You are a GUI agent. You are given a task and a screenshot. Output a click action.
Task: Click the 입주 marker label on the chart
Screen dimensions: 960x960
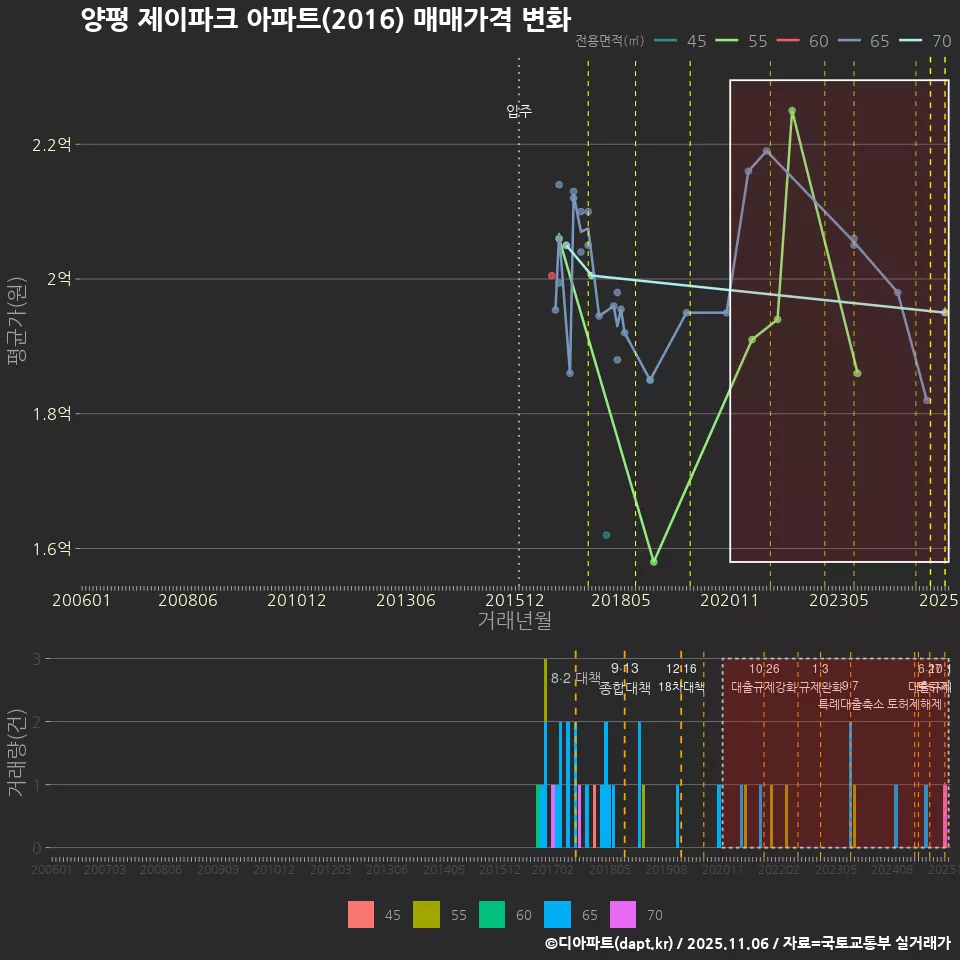517,111
